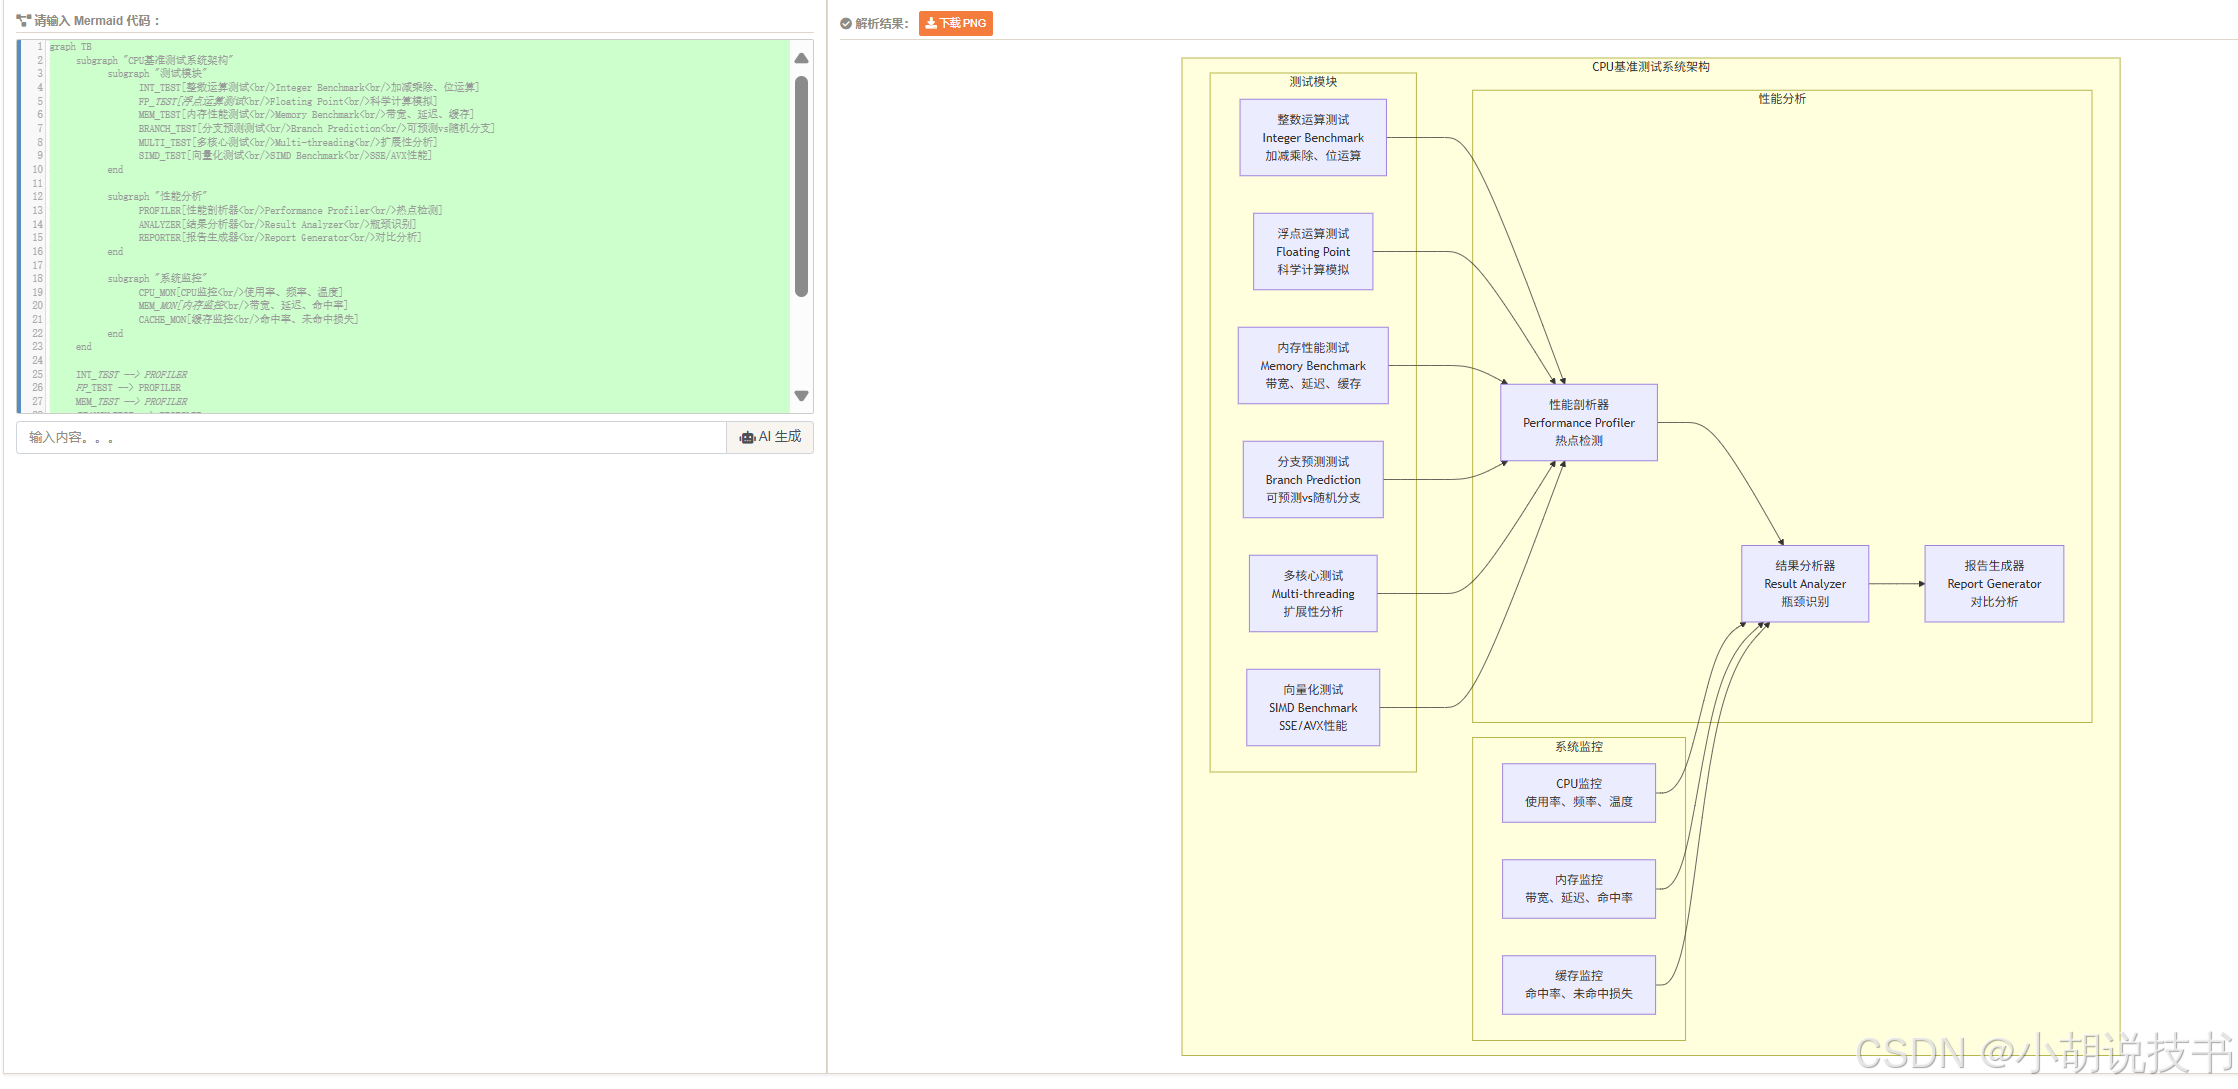Click code line 'FP_TEST --> PROFILER'
The width and height of the screenshot is (2238, 1089).
129,388
